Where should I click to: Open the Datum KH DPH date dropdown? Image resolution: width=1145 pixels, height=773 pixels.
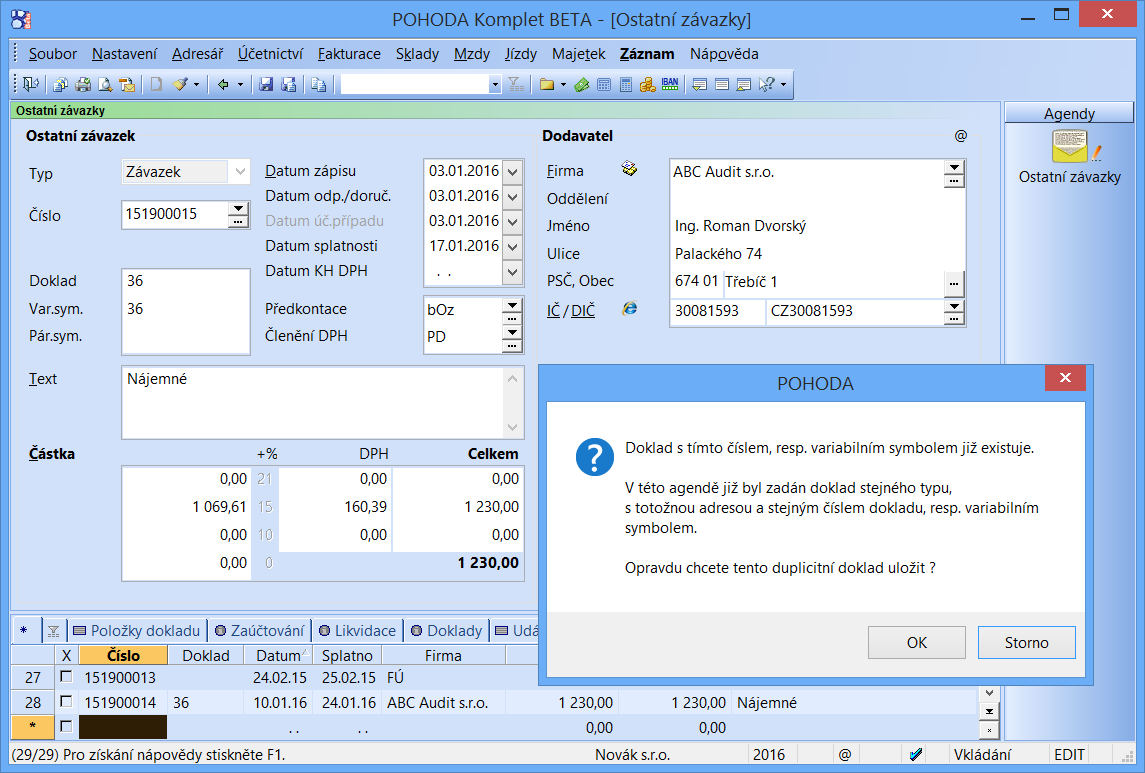coord(513,272)
